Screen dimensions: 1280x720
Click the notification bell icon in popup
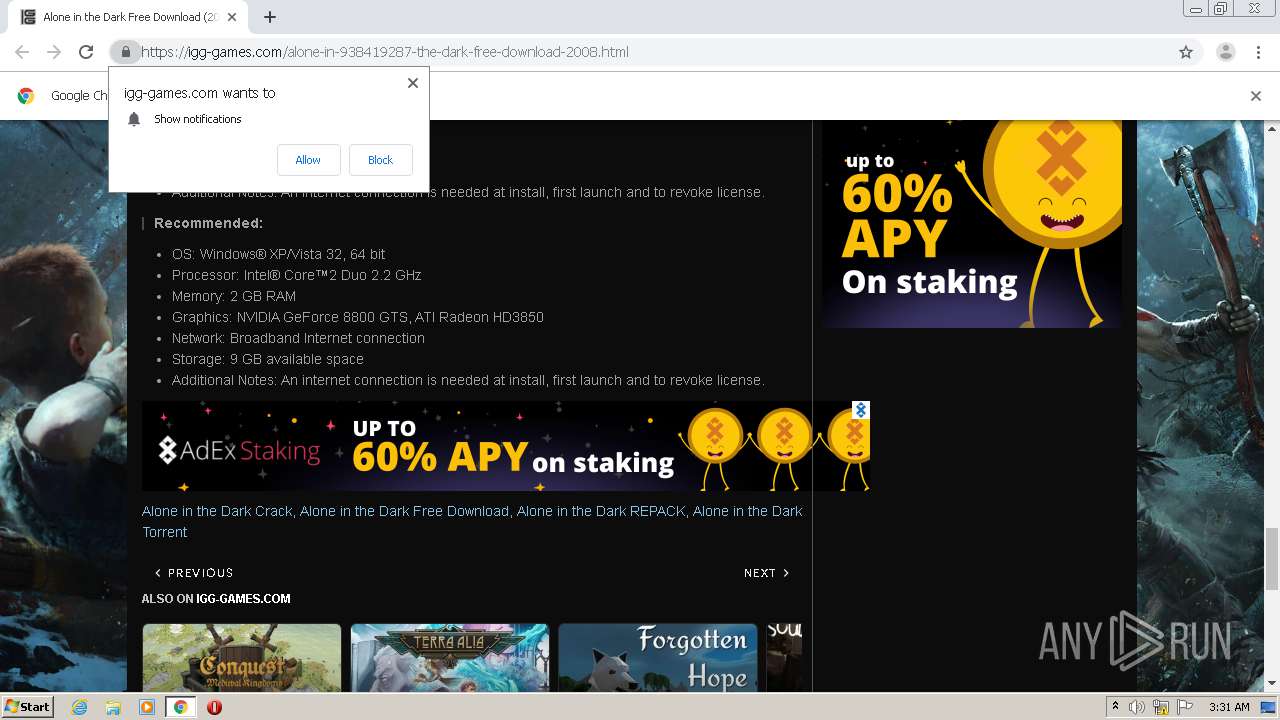(134, 119)
